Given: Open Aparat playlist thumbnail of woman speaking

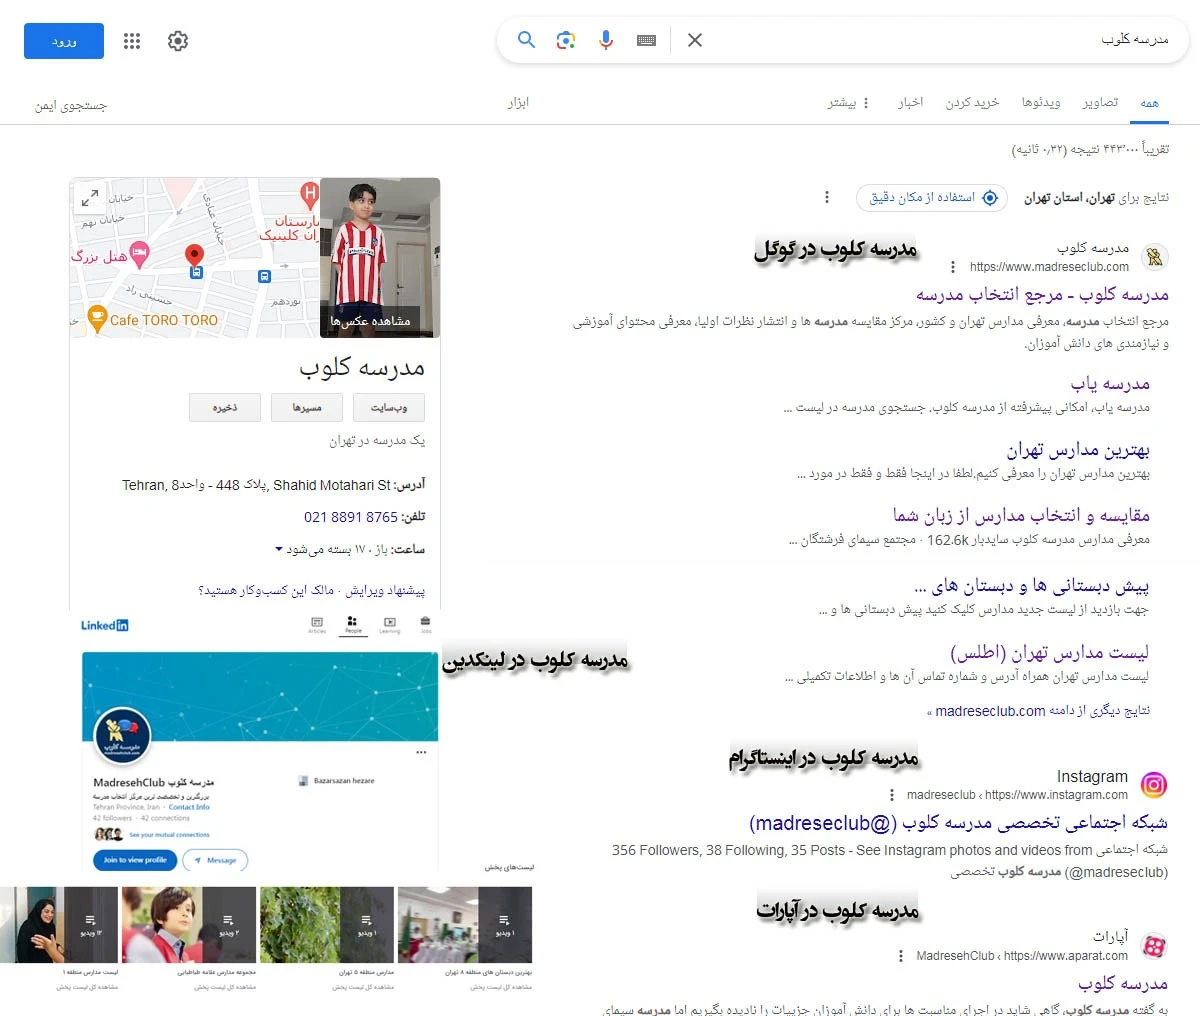Looking at the screenshot, I should coord(59,925).
